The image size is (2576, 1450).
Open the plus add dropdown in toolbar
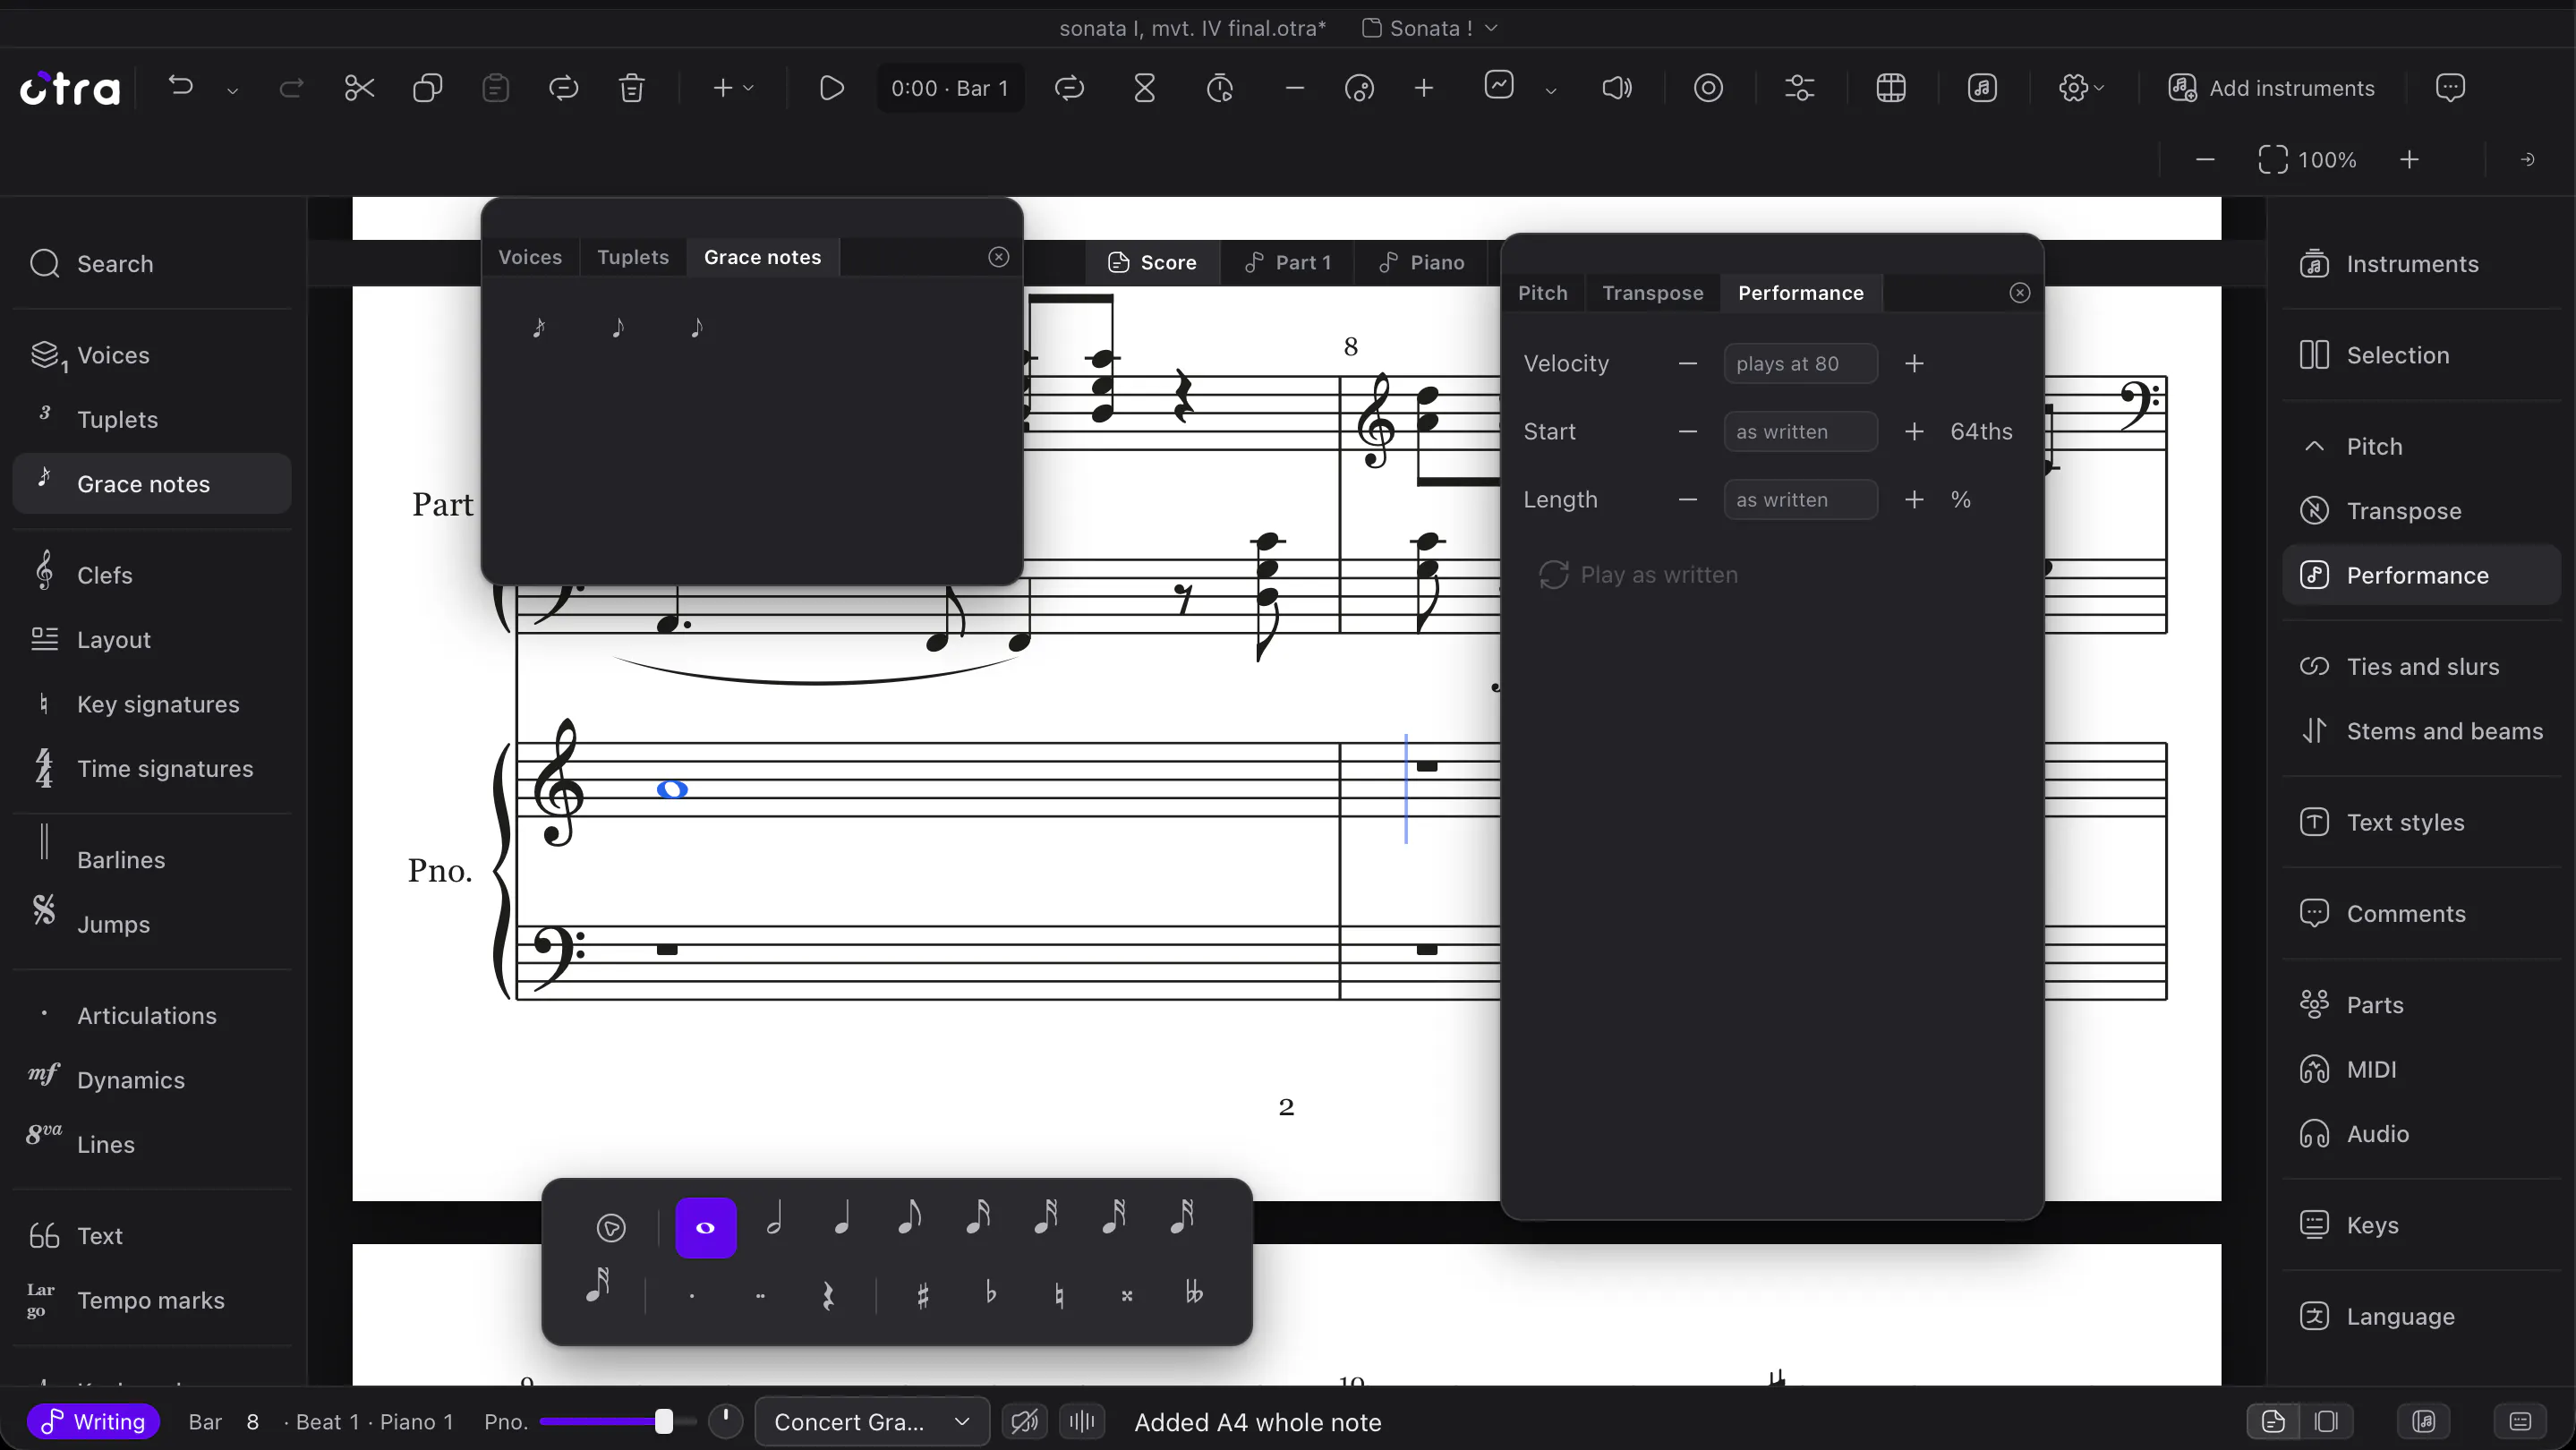(x=732, y=88)
